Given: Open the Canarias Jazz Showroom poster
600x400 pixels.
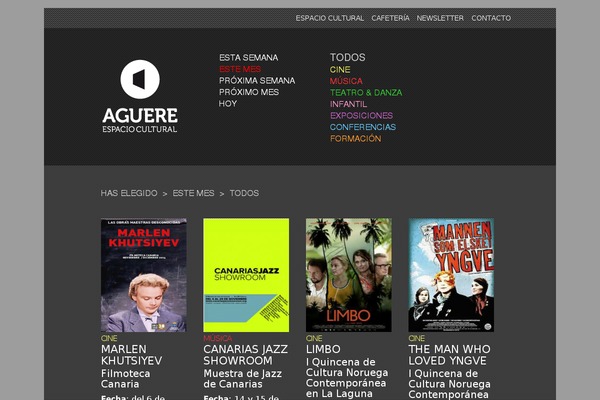Looking at the screenshot, I should [246, 275].
